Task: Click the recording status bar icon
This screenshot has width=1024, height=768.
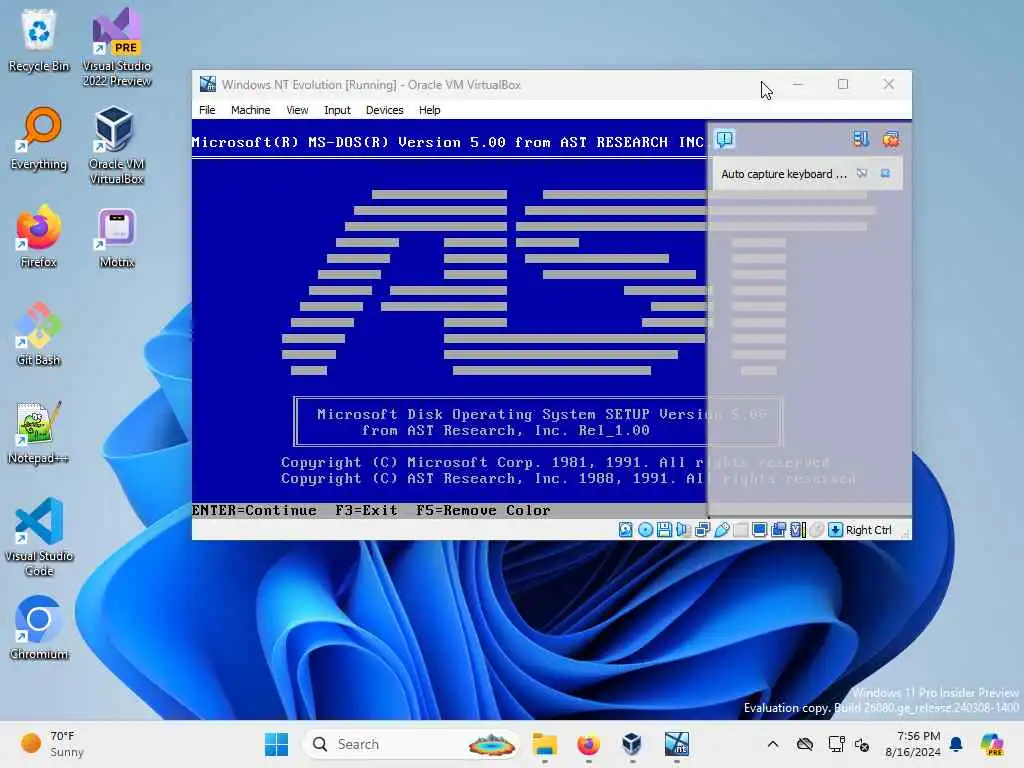Action: (778, 530)
